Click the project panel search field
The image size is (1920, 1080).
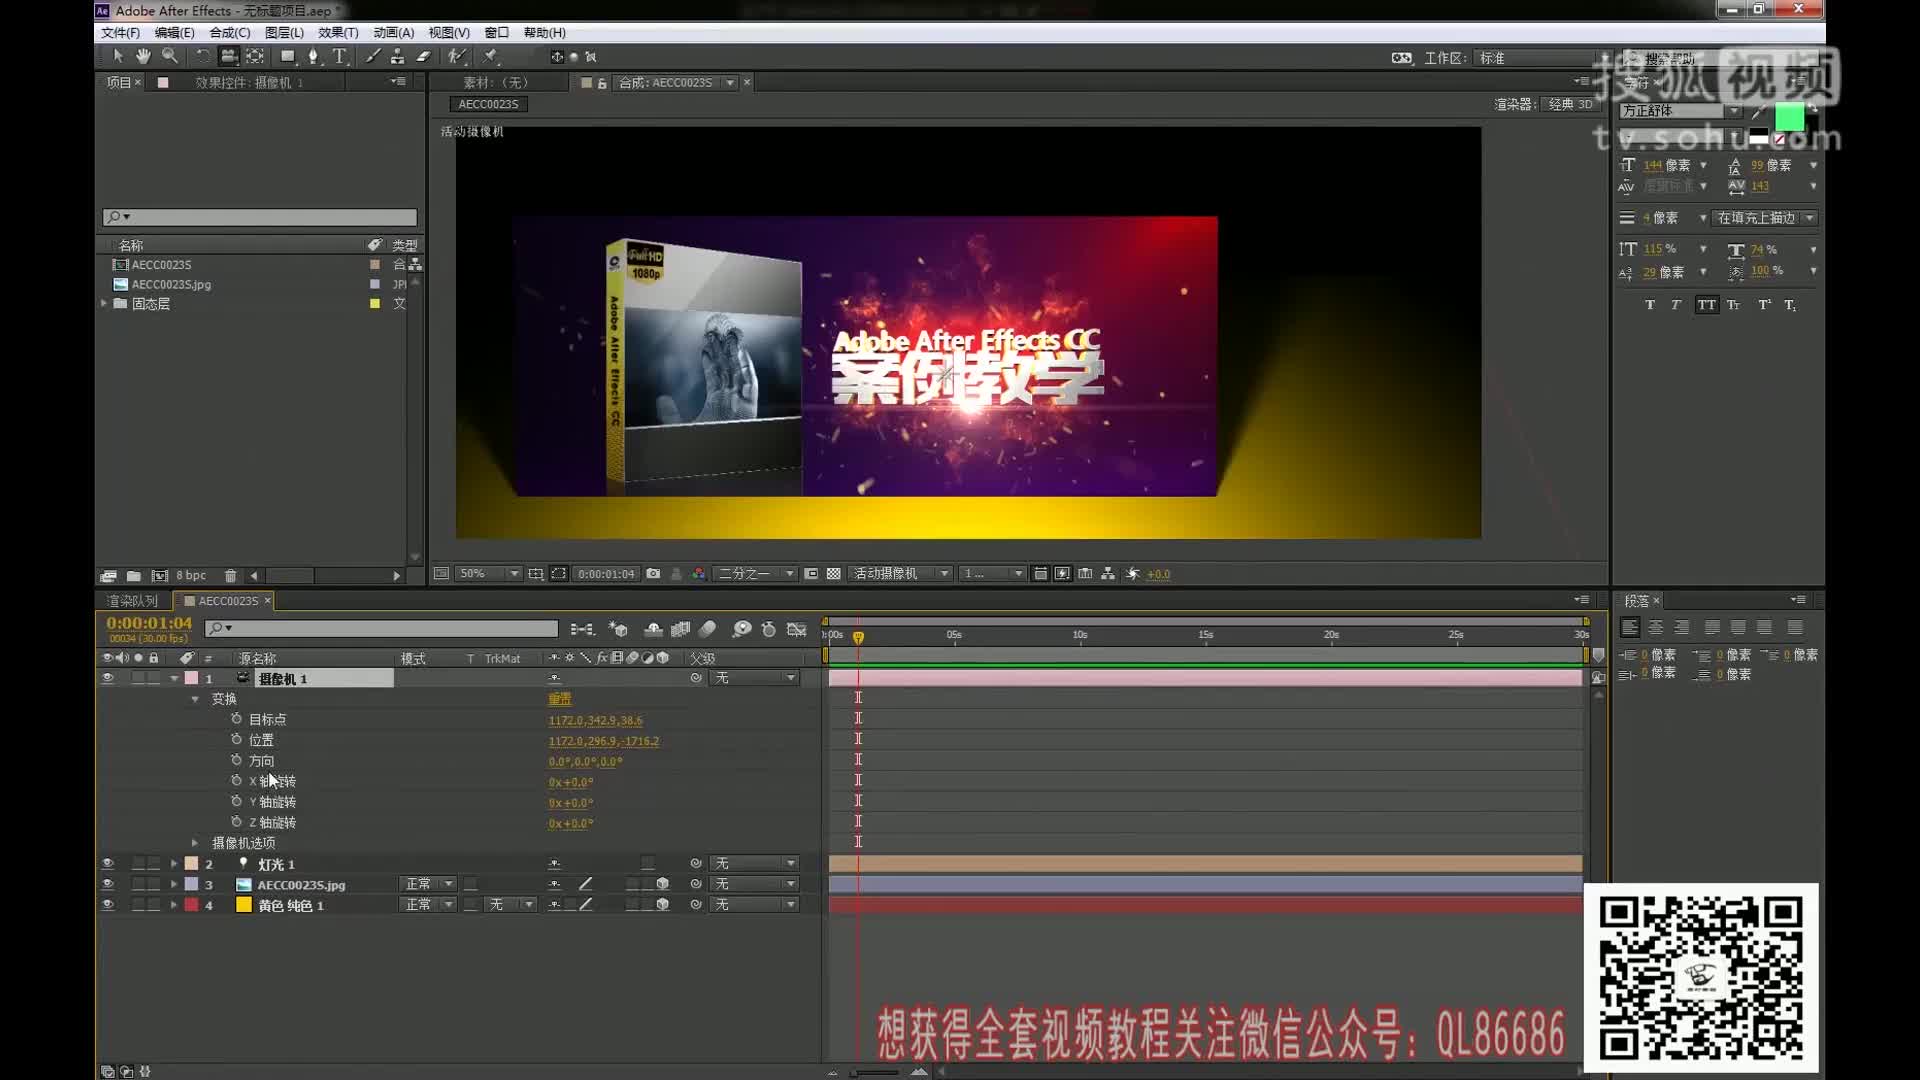pyautogui.click(x=260, y=217)
